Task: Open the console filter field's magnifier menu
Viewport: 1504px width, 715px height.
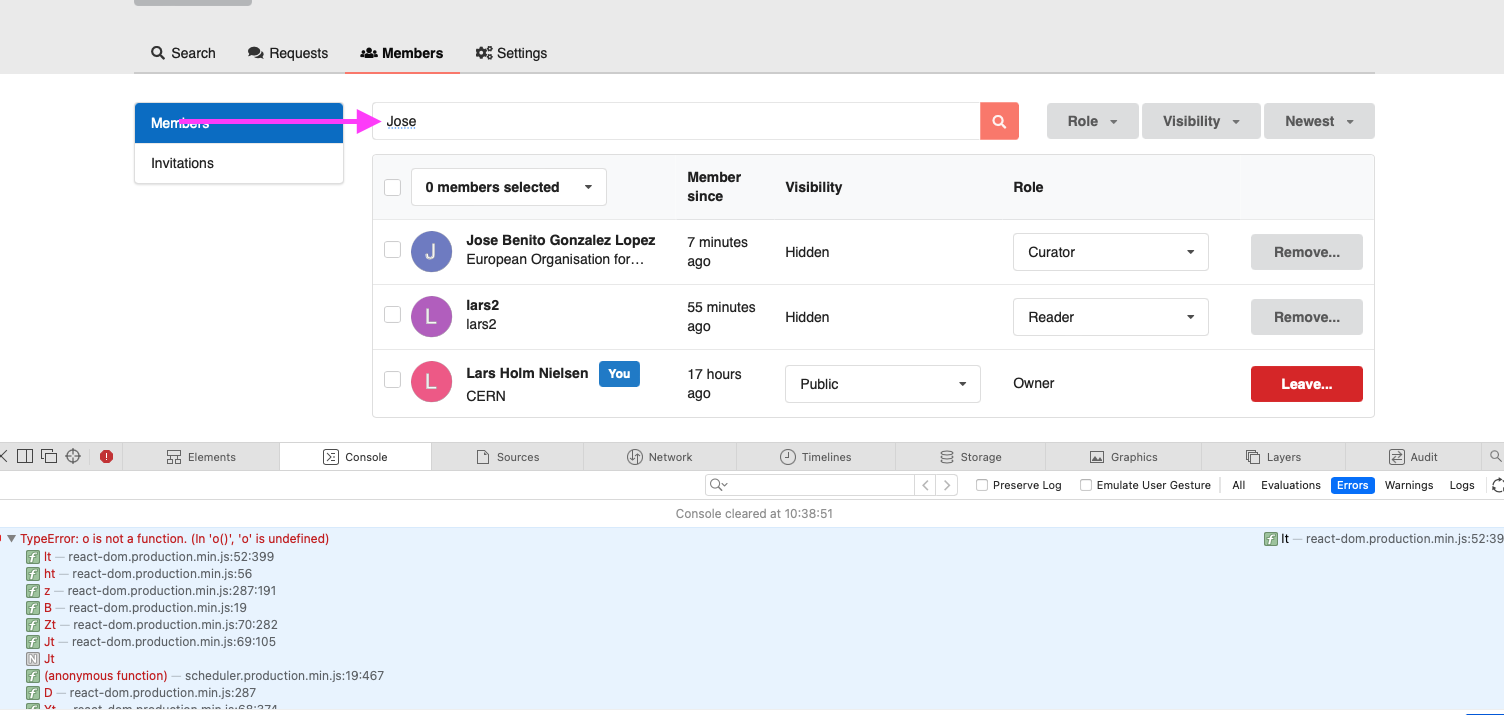Action: (x=714, y=484)
